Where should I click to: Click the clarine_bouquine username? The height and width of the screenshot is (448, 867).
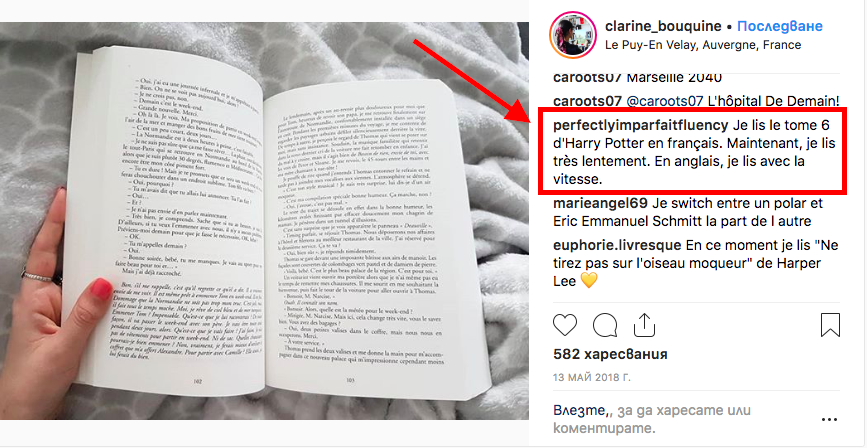pos(663,27)
